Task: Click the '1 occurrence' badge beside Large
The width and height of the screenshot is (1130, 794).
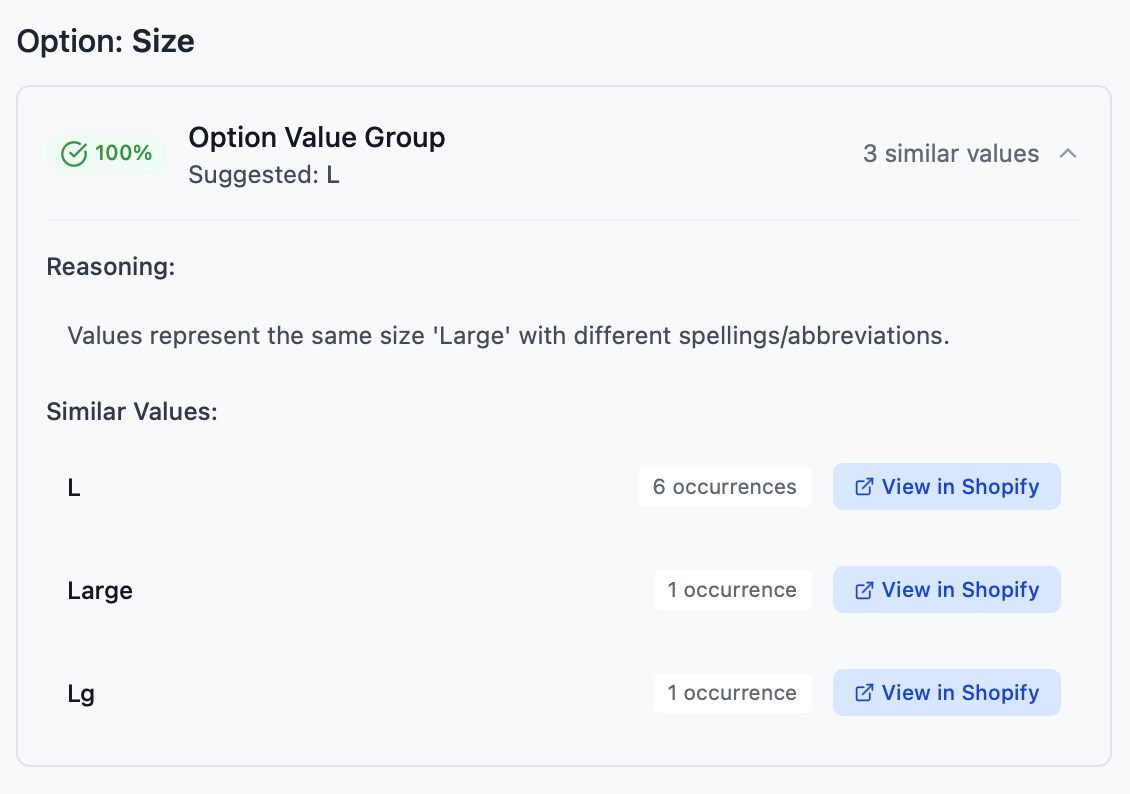Action: click(732, 590)
